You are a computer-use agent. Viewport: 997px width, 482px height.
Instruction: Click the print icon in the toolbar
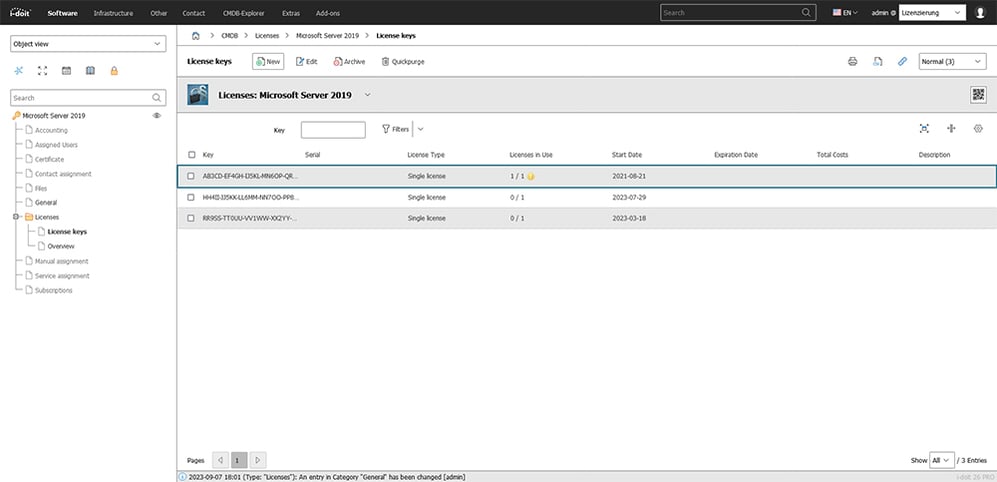(x=852, y=62)
